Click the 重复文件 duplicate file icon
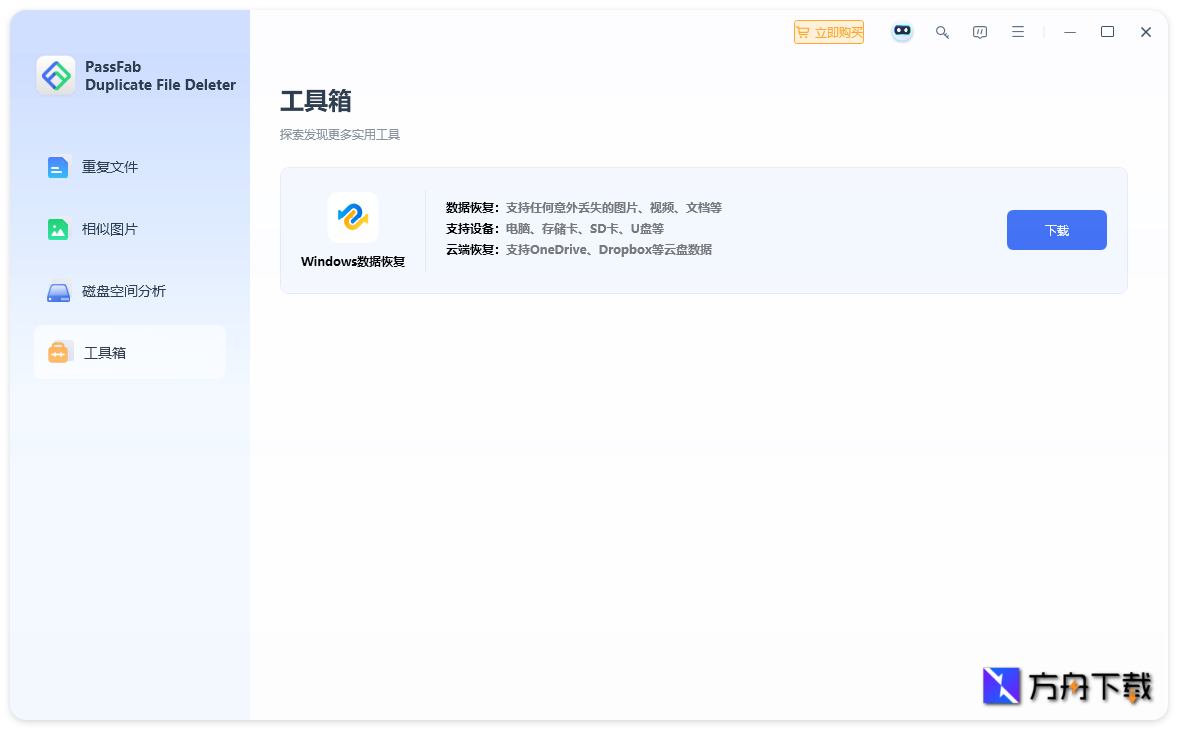The width and height of the screenshot is (1178, 730). tap(58, 166)
